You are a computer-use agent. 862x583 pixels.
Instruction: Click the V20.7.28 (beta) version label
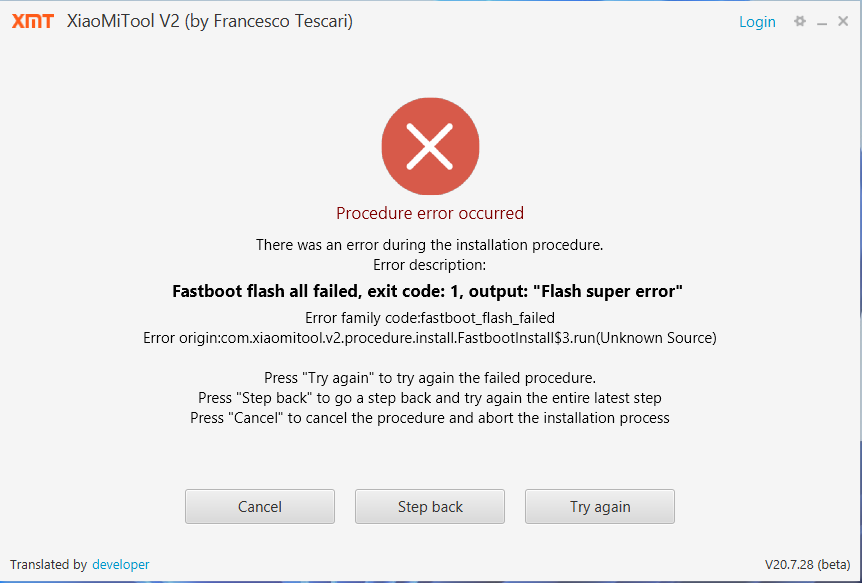[x=807, y=565]
